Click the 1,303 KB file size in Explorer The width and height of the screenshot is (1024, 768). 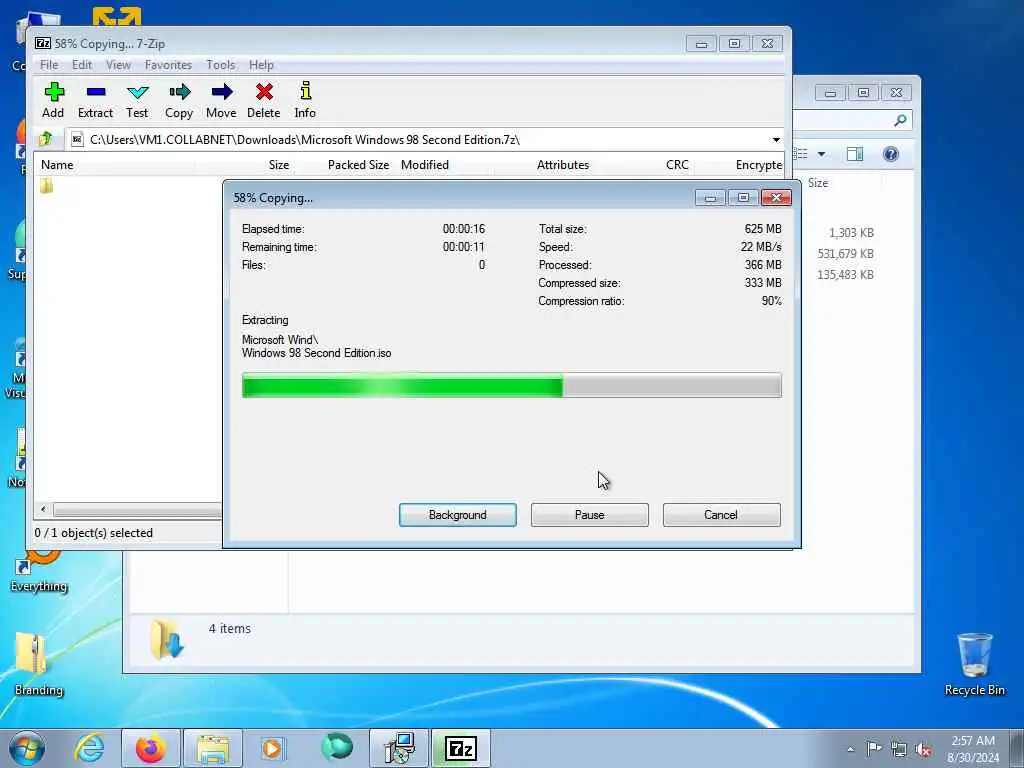[x=851, y=233]
